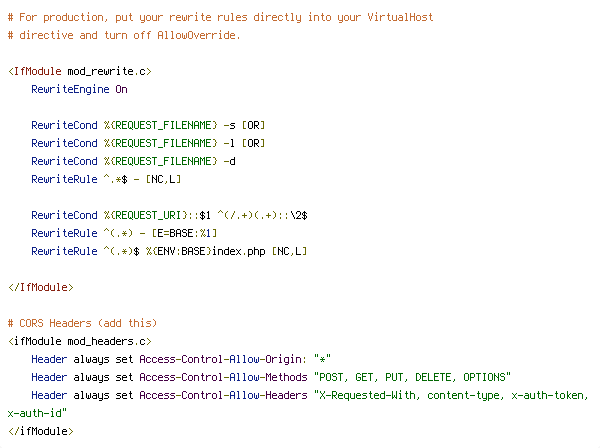600x448 pixels.
Task: Click the RewriteCond line ending with -d
Action: (x=133, y=161)
